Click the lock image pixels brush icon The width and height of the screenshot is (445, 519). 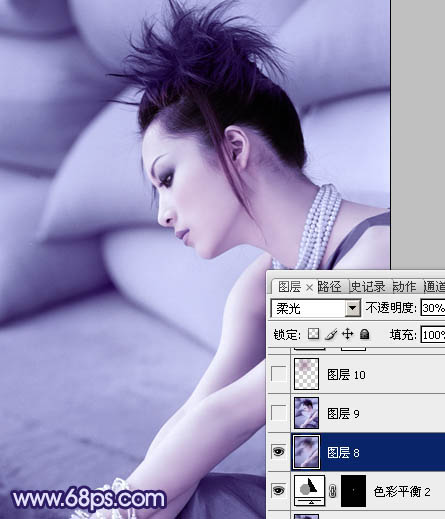[331, 334]
